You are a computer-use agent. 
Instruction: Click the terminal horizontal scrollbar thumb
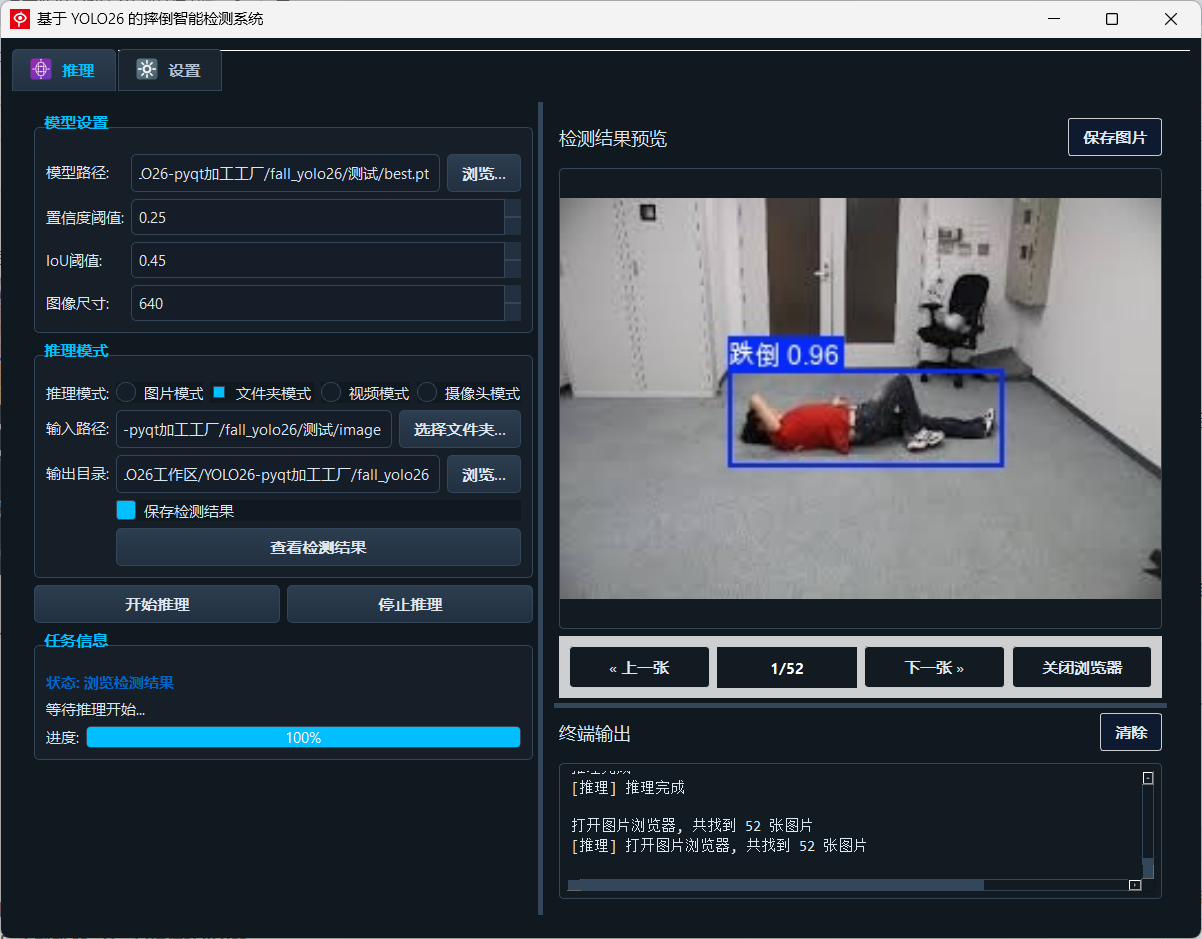click(x=775, y=885)
